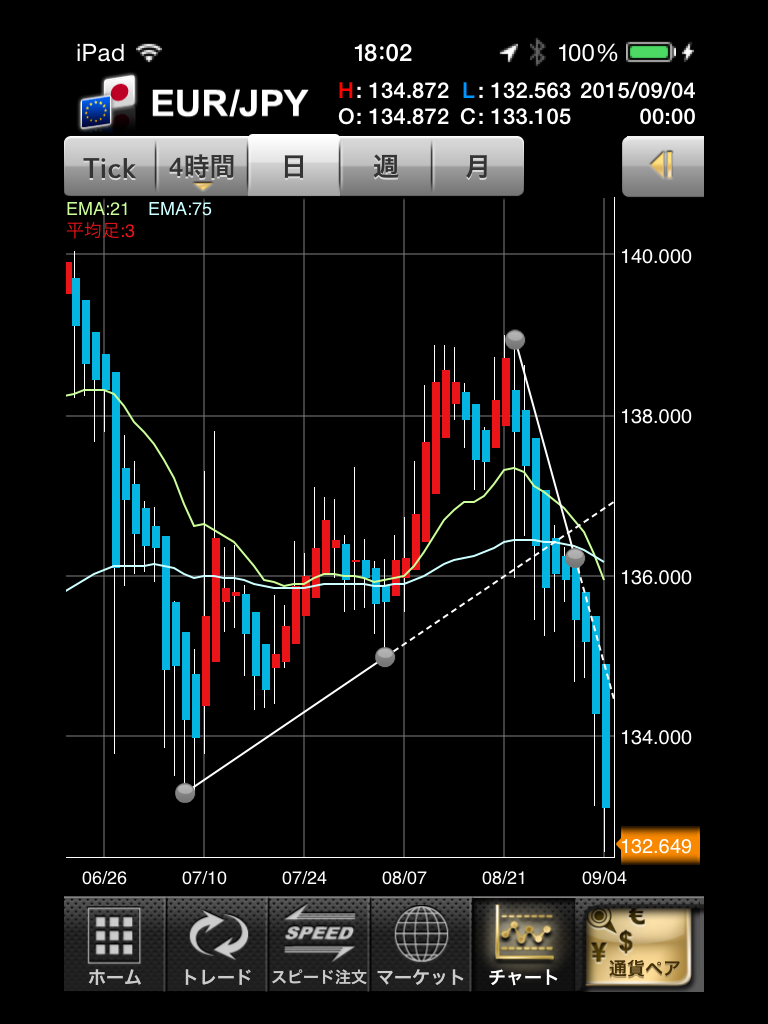Tap the battery status icon

click(x=650, y=52)
